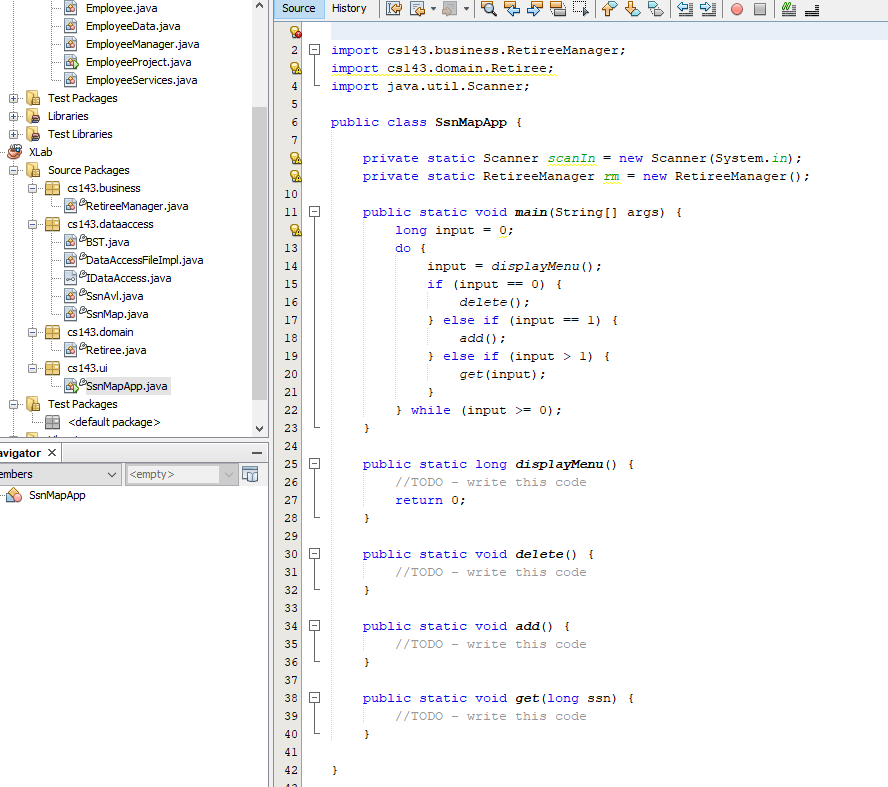Screen dimensions: 888x787
Task: Click the Projects panel scroll-down arrow
Action: click(259, 429)
